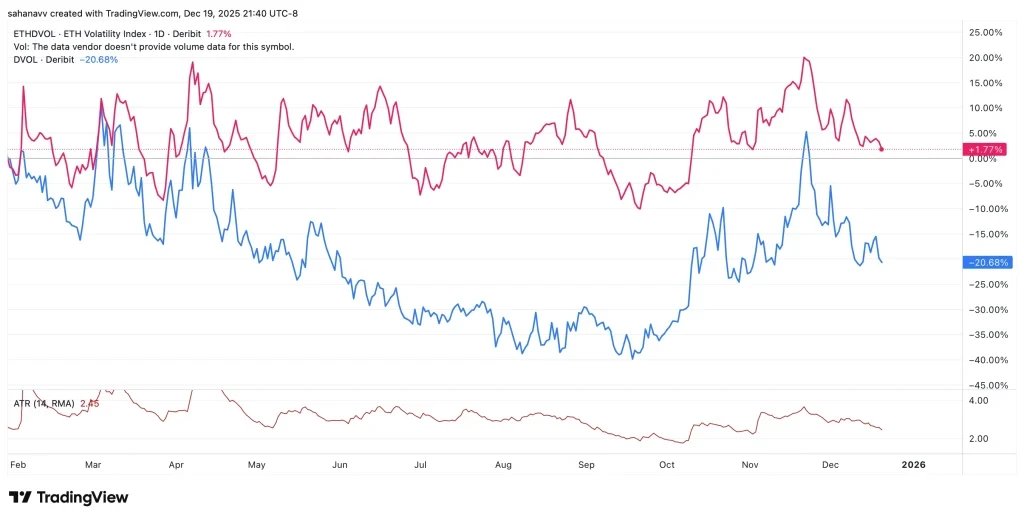Click the 2.00 ATR axis label

tap(980, 438)
